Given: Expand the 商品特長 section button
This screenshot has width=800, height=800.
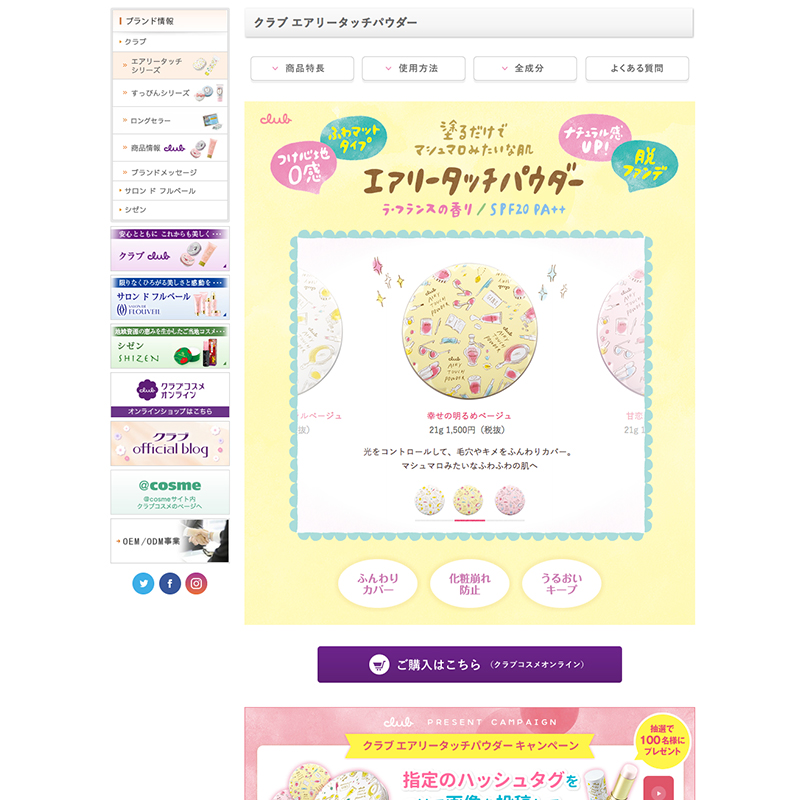Looking at the screenshot, I should (x=302, y=68).
